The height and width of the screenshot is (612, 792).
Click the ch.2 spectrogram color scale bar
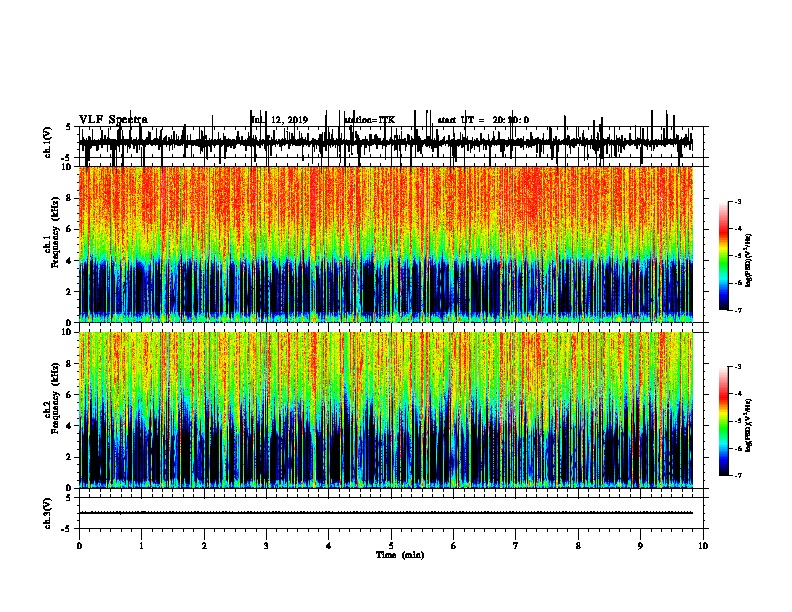point(724,421)
